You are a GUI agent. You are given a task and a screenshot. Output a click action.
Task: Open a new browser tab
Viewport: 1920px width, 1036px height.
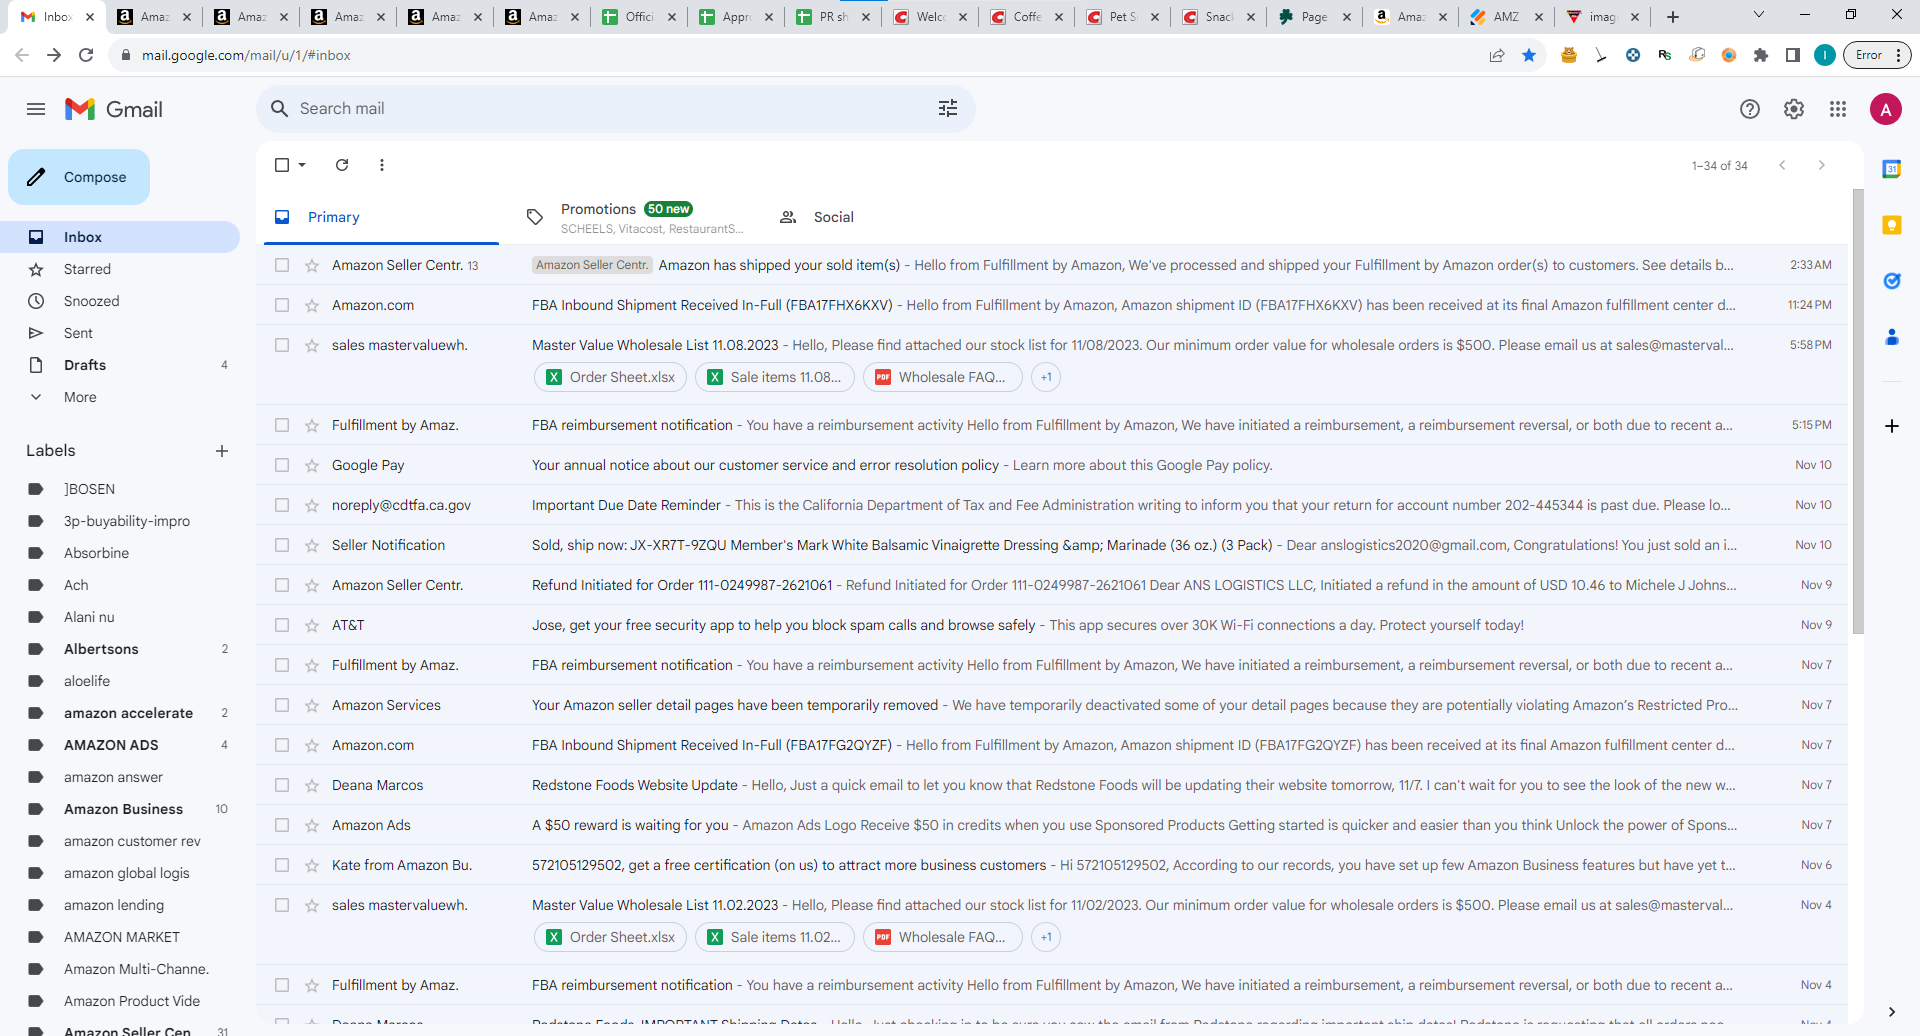click(1673, 17)
